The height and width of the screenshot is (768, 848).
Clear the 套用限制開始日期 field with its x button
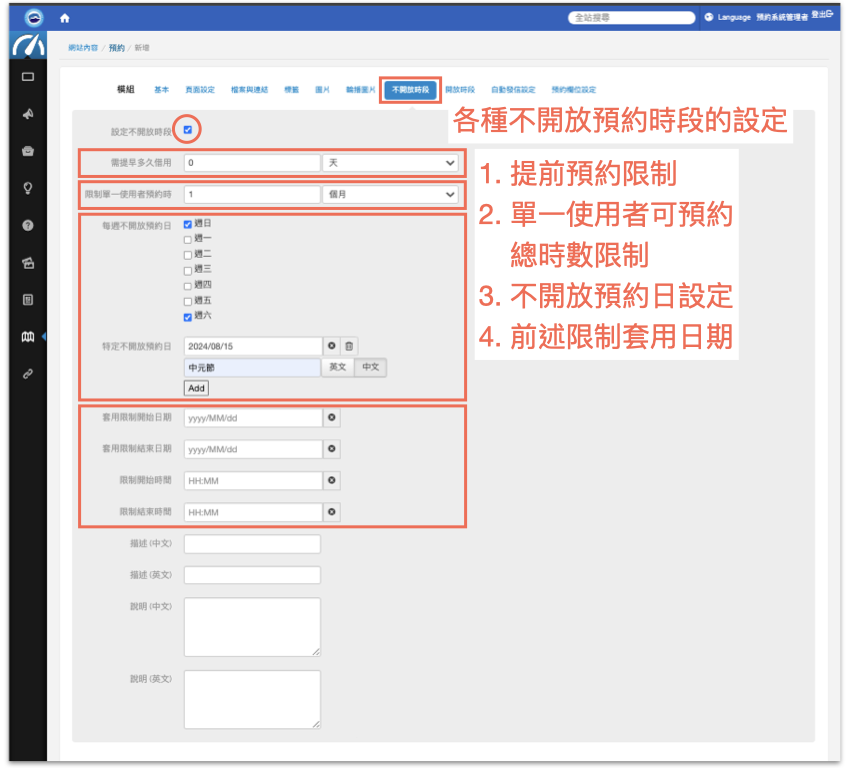click(x=334, y=417)
